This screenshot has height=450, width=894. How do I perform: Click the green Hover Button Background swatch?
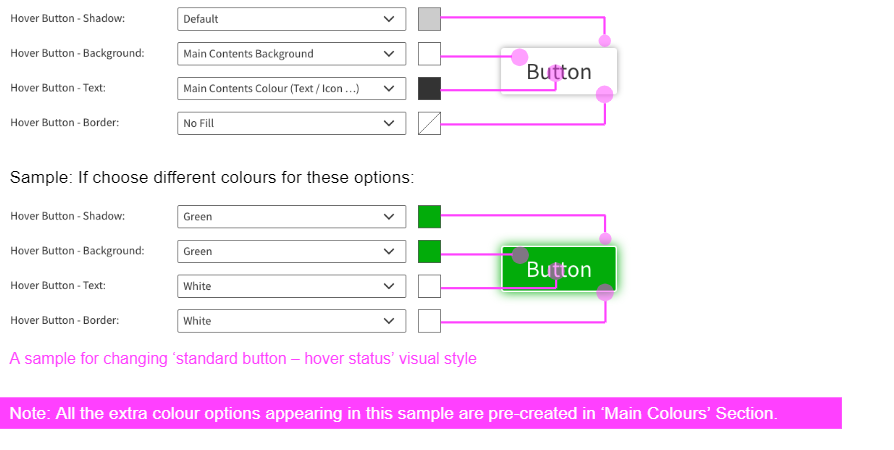tap(429, 251)
